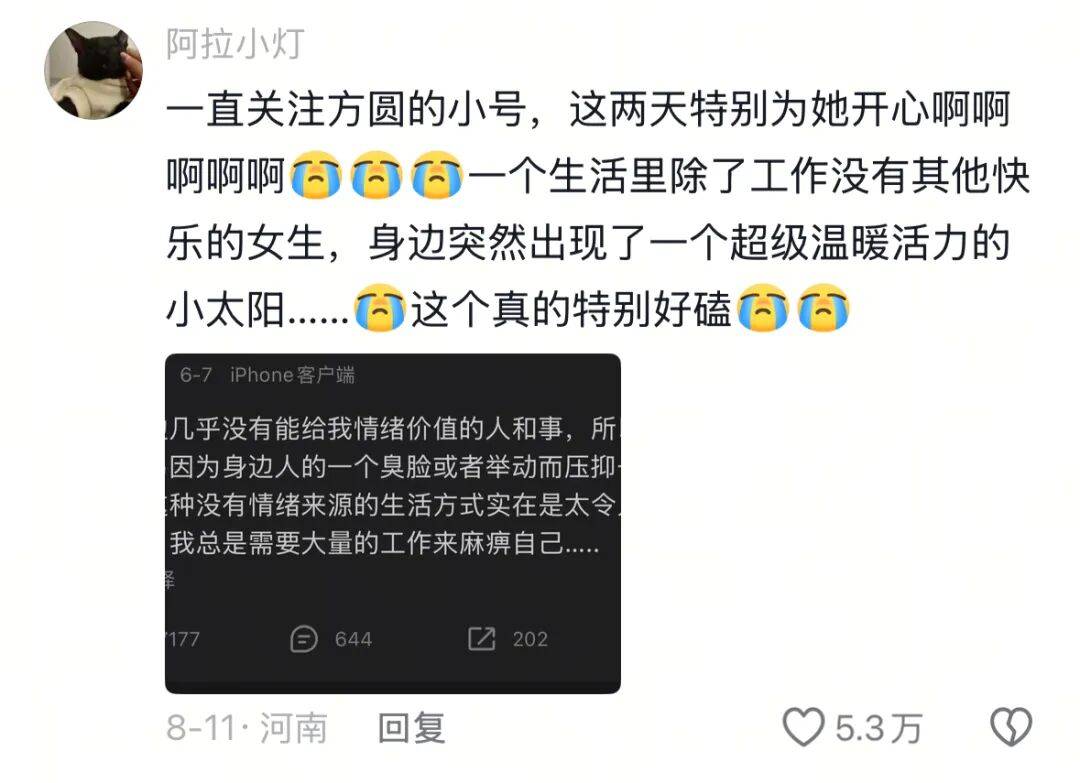Image resolution: width=1080 pixels, height=783 pixels.
Task: Click the 8-11 · 河南 timestamp
Action: click(x=247, y=728)
